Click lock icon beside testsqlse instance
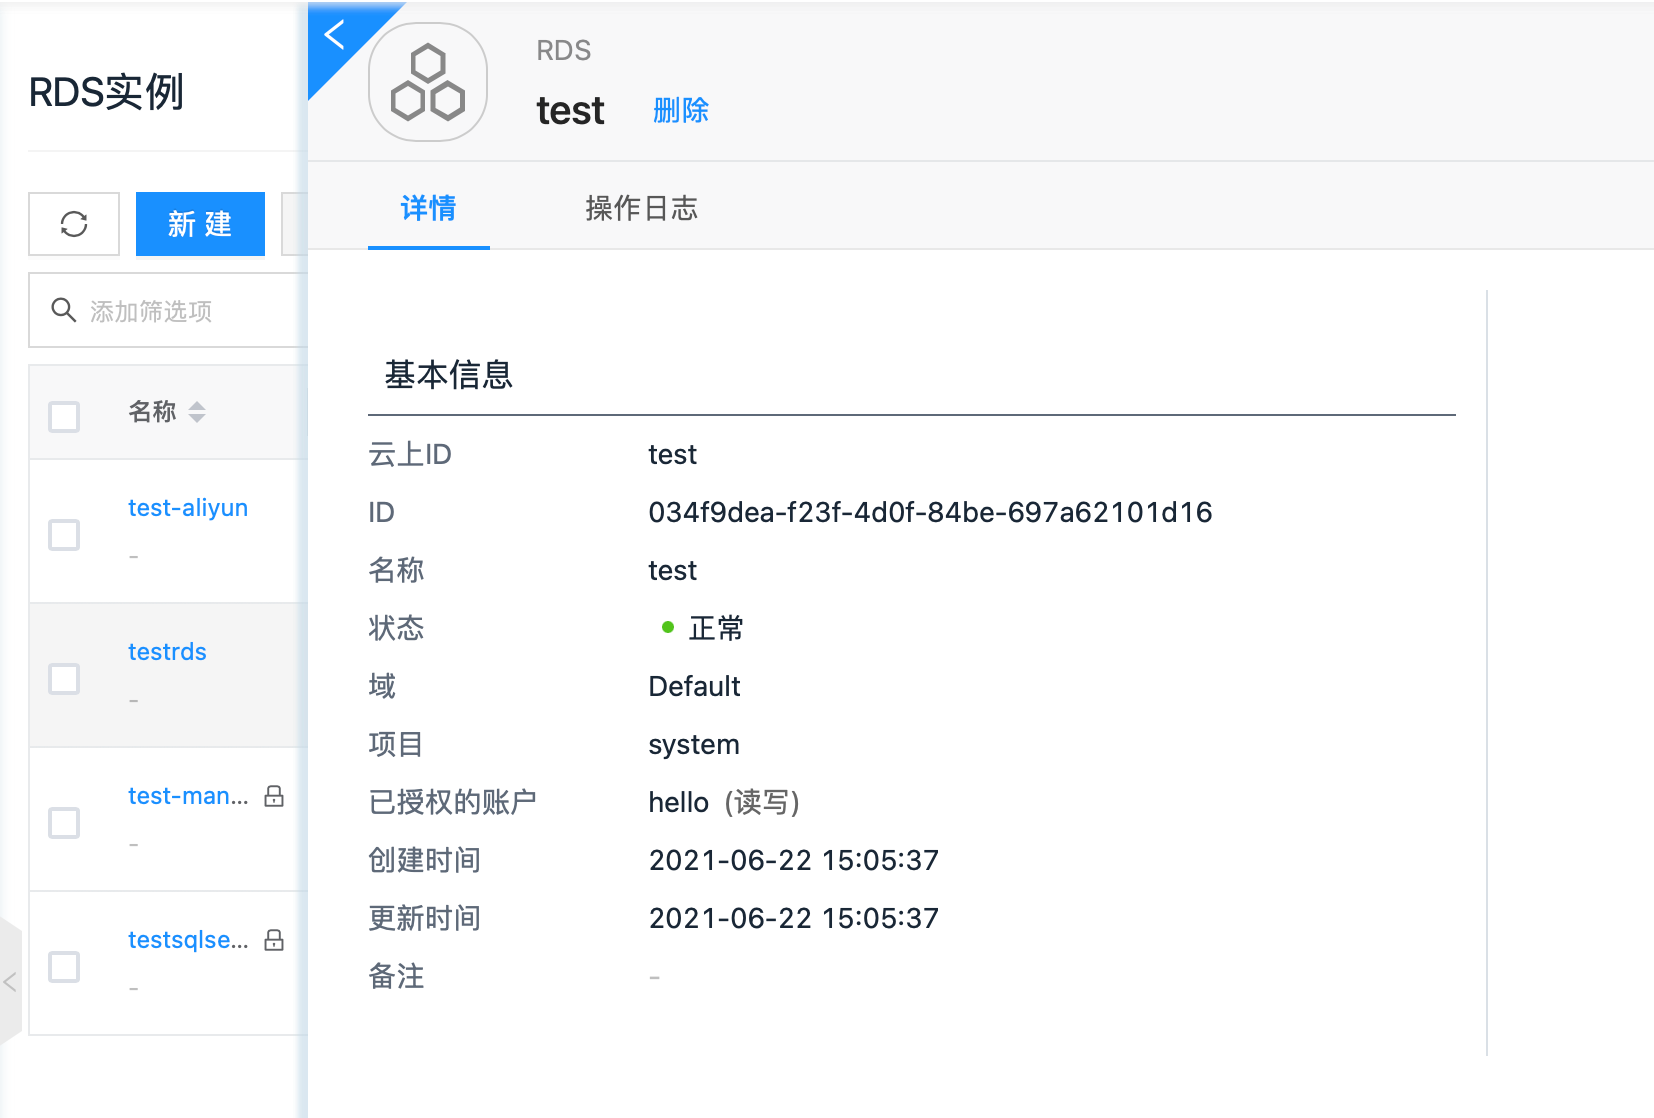The image size is (1654, 1118). point(274,940)
